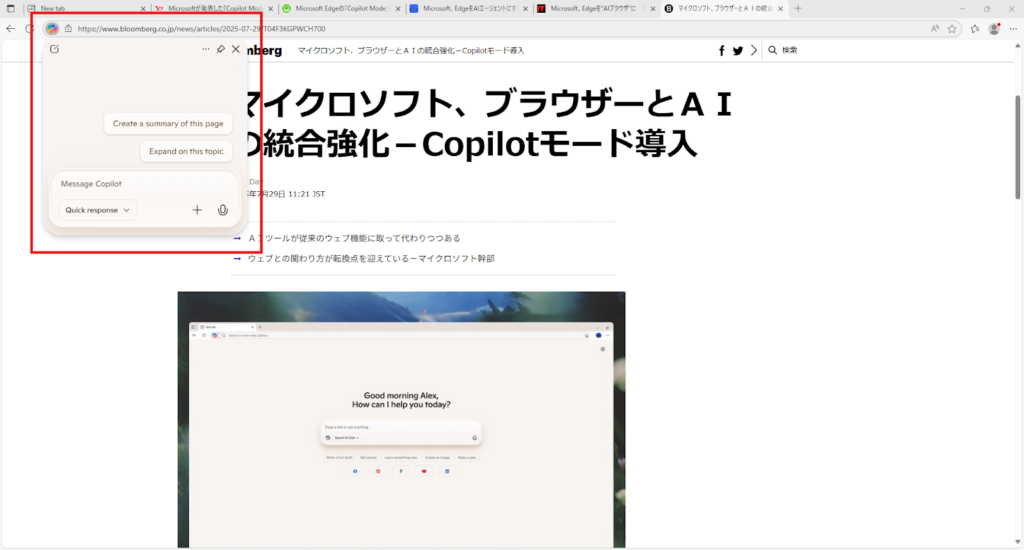Switch to Microsoft Edgeの Copilot Mode tab

pyautogui.click(x=342, y=8)
